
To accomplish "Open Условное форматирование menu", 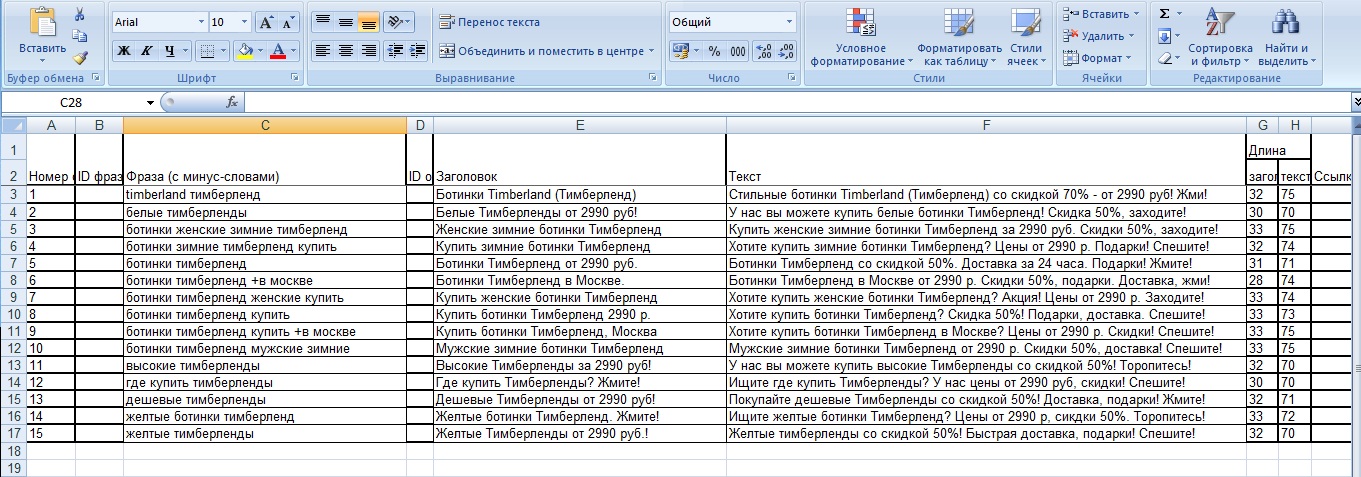I will click(x=861, y=38).
